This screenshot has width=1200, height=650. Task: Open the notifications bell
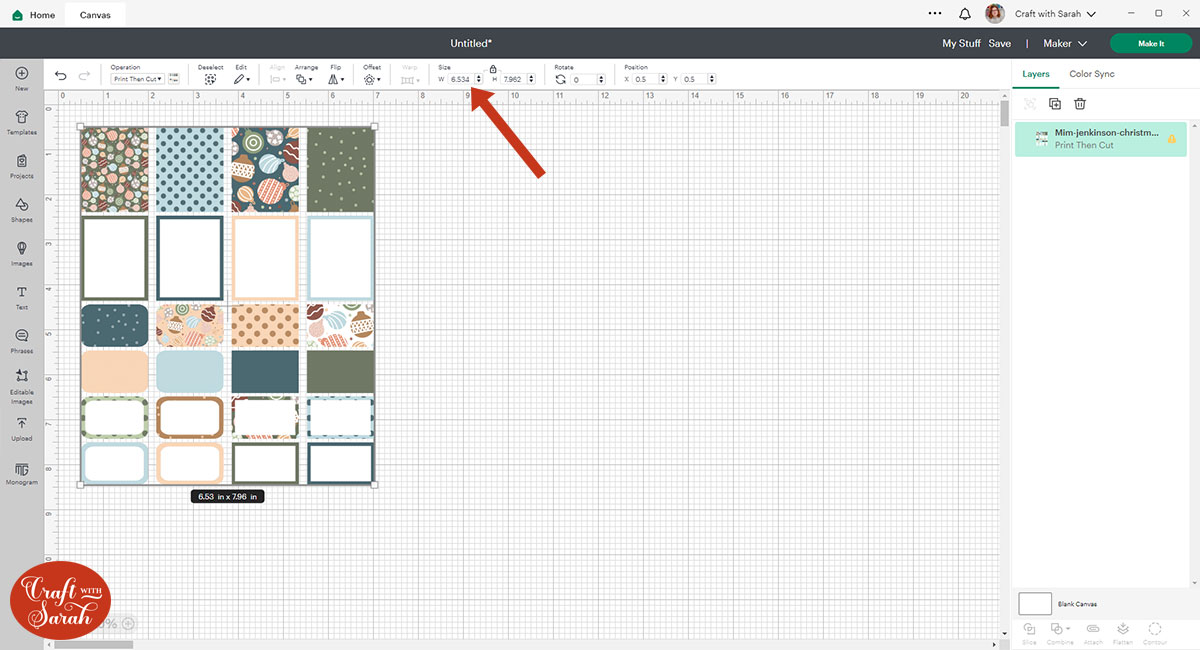coord(965,14)
